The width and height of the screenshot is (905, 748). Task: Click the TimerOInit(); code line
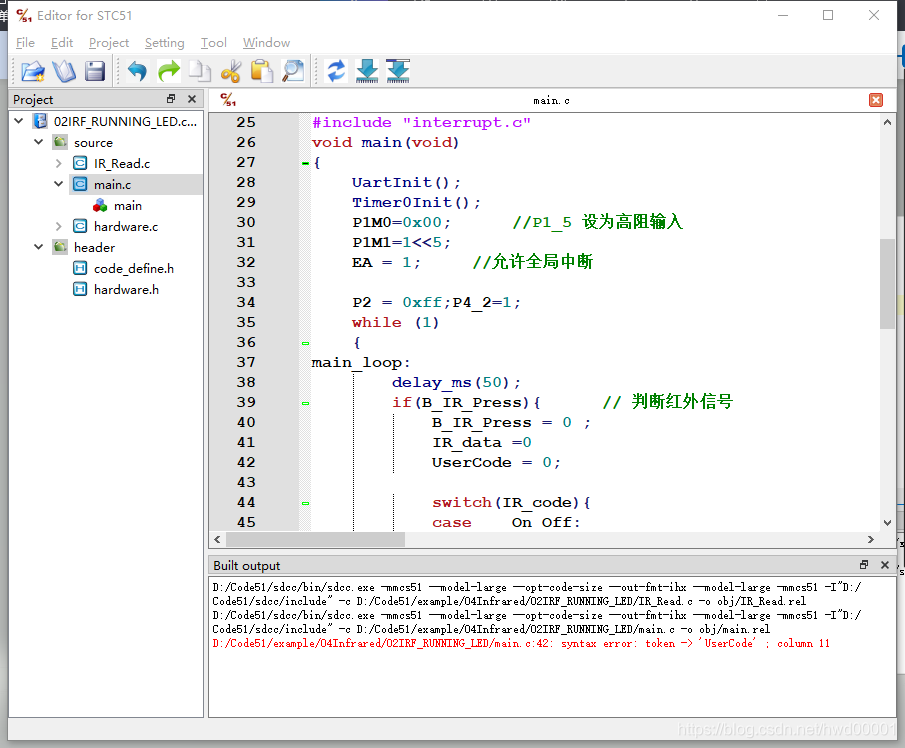(x=416, y=203)
